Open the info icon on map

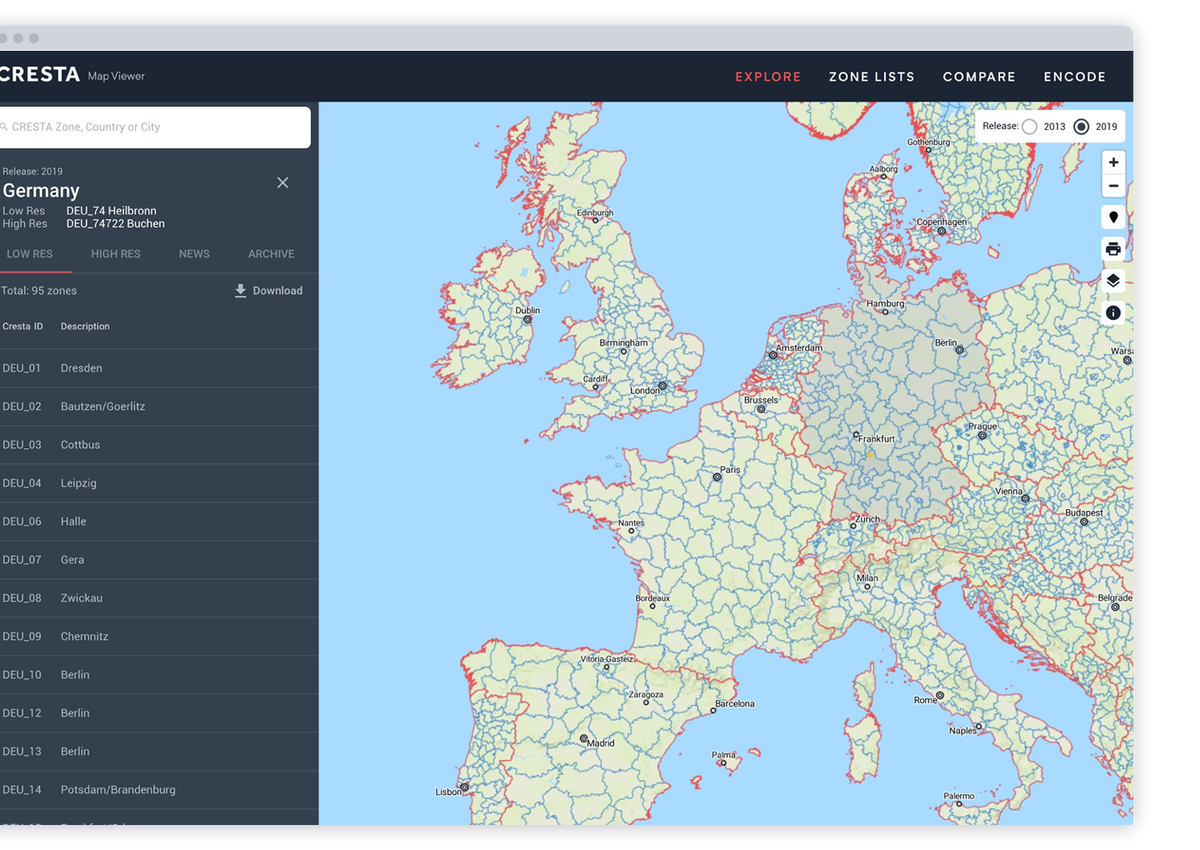point(1113,313)
